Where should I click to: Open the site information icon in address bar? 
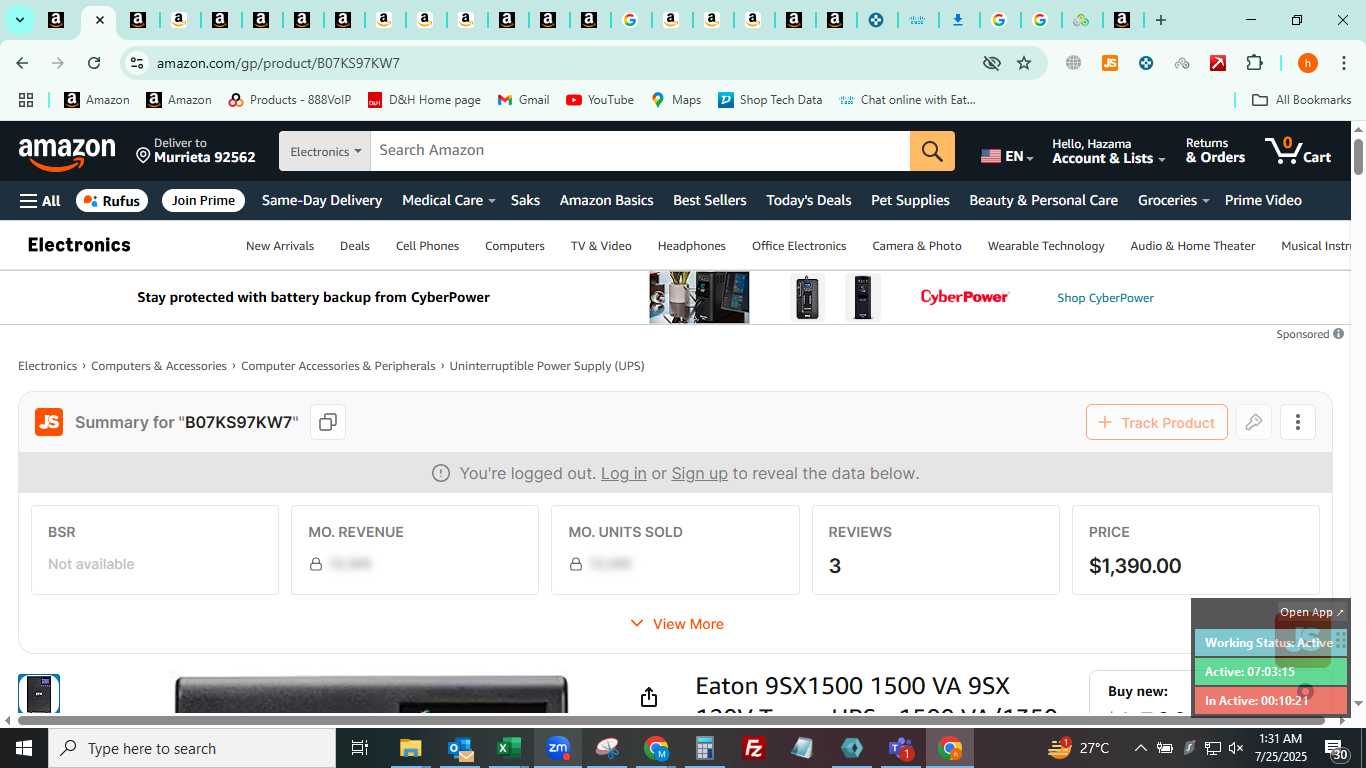pos(136,63)
